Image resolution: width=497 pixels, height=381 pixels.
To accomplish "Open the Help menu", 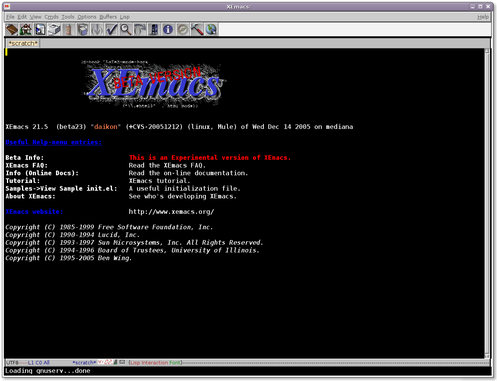I will pyautogui.click(x=483, y=17).
